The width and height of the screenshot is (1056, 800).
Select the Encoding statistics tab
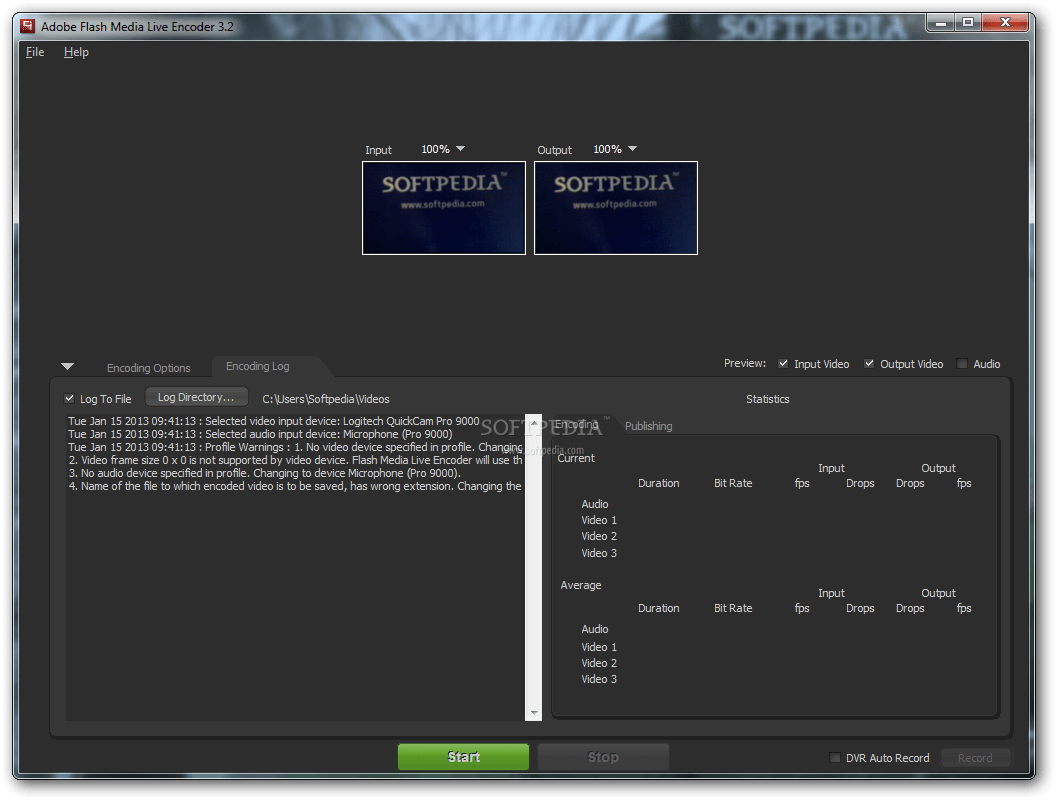click(x=580, y=425)
